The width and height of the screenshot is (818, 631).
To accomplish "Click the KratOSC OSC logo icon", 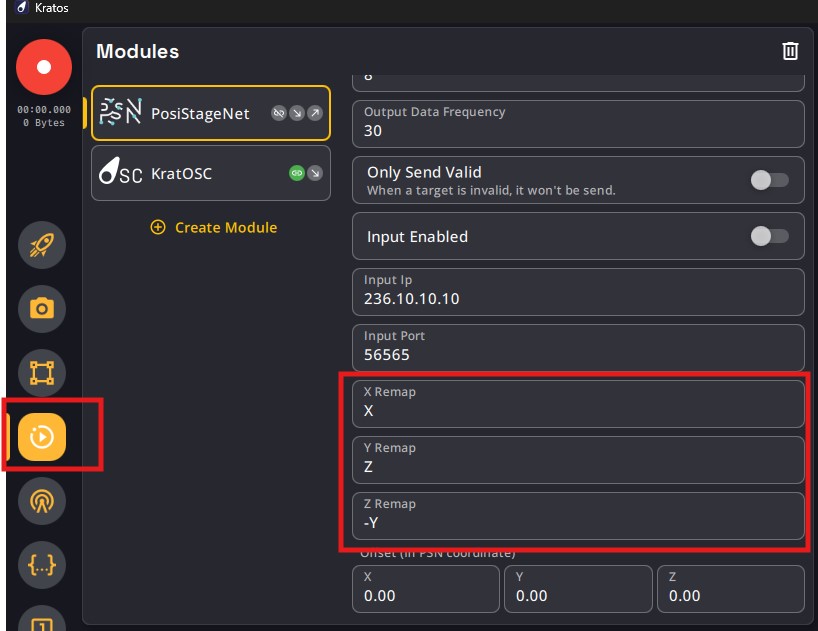I will [121, 171].
